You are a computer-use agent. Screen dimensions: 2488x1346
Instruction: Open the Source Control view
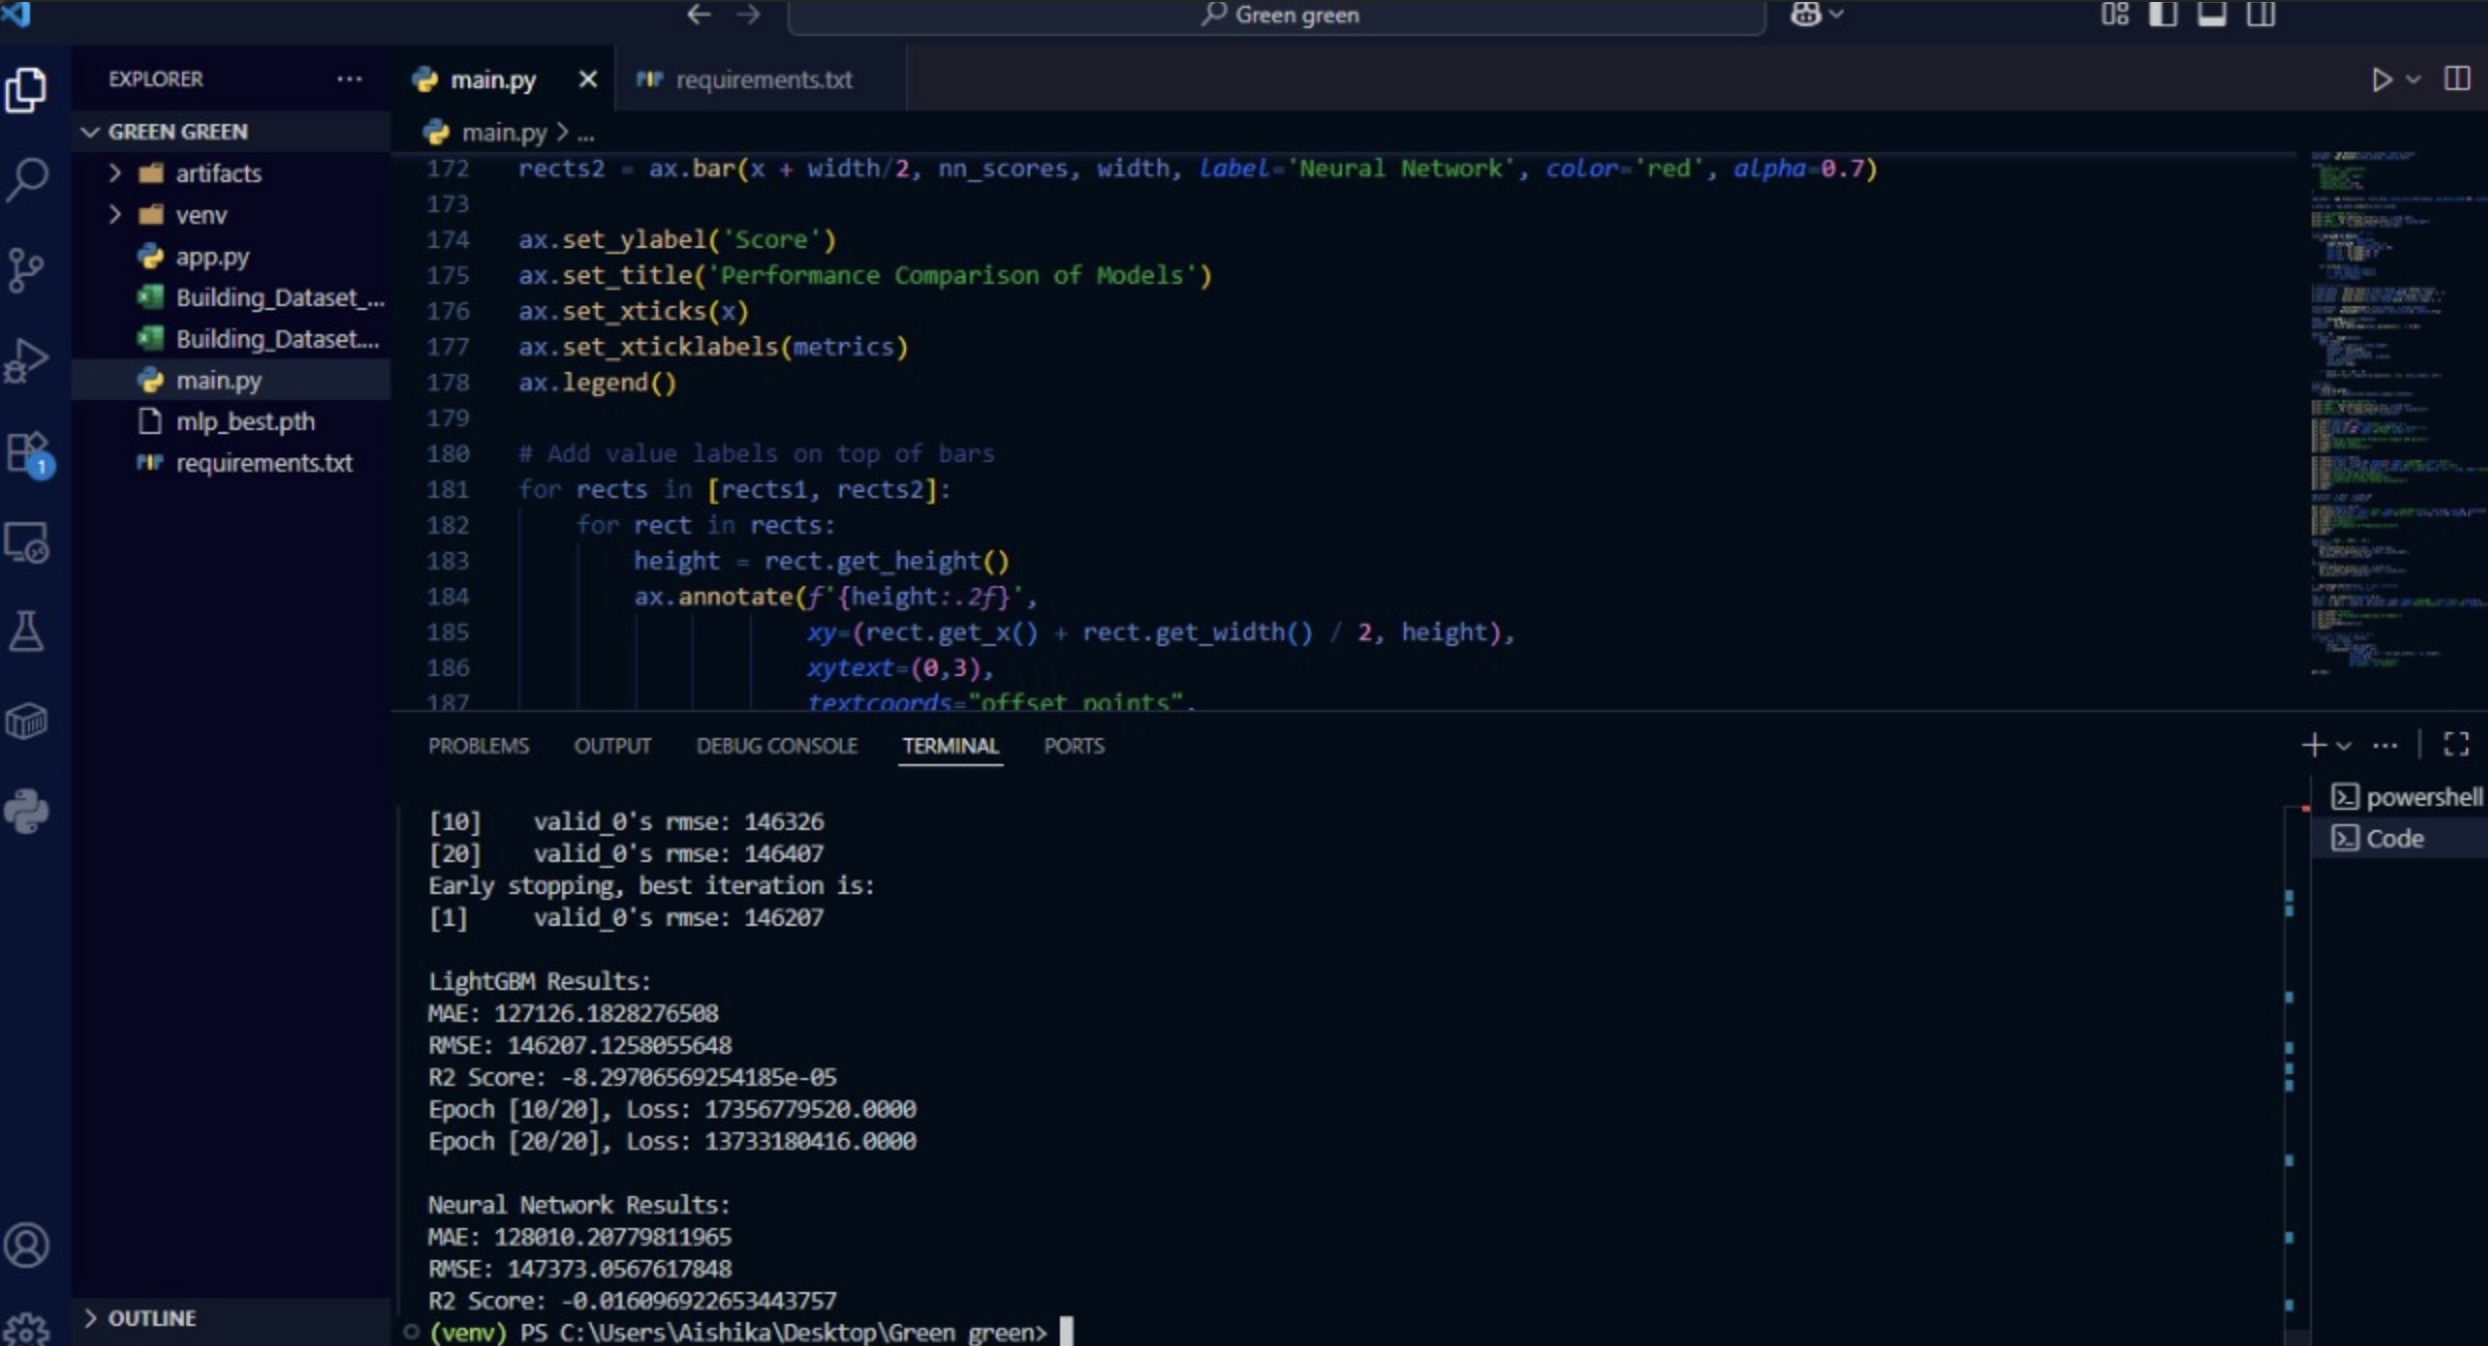[x=27, y=270]
